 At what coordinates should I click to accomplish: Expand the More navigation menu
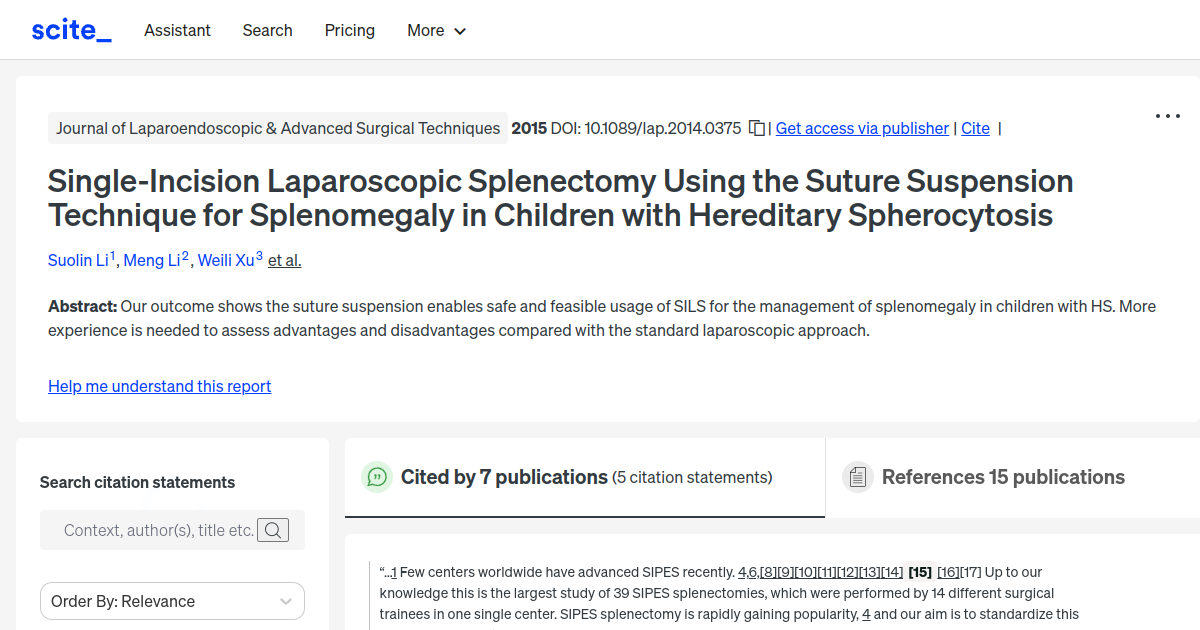437,30
